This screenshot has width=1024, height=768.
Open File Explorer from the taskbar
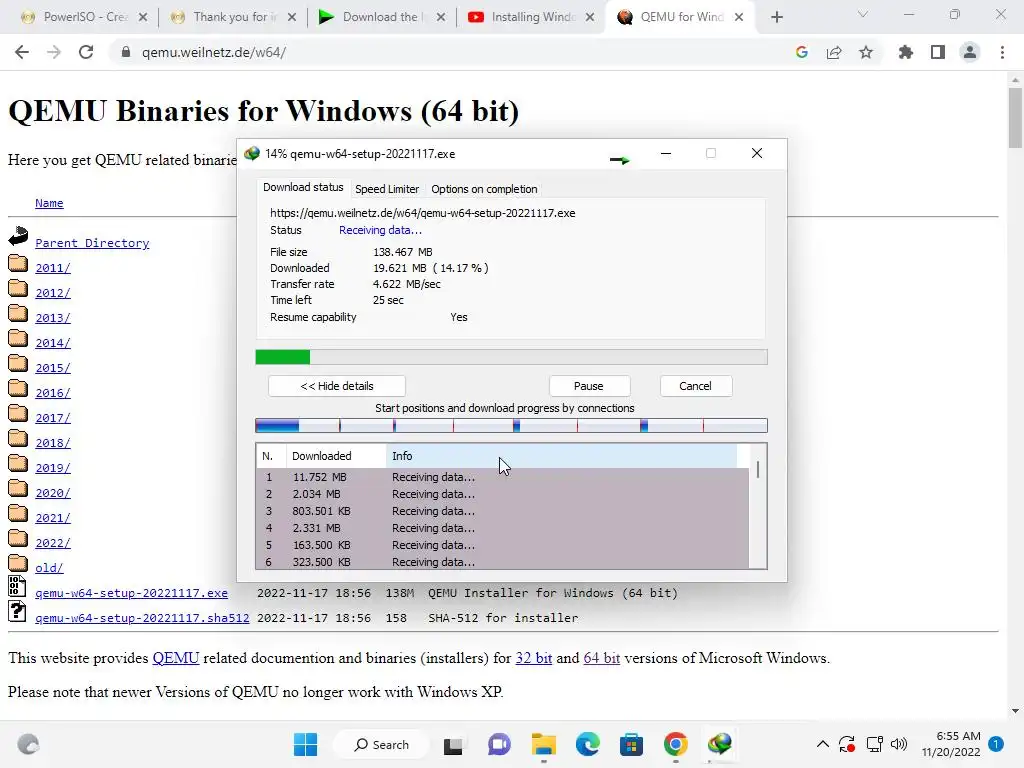543,744
